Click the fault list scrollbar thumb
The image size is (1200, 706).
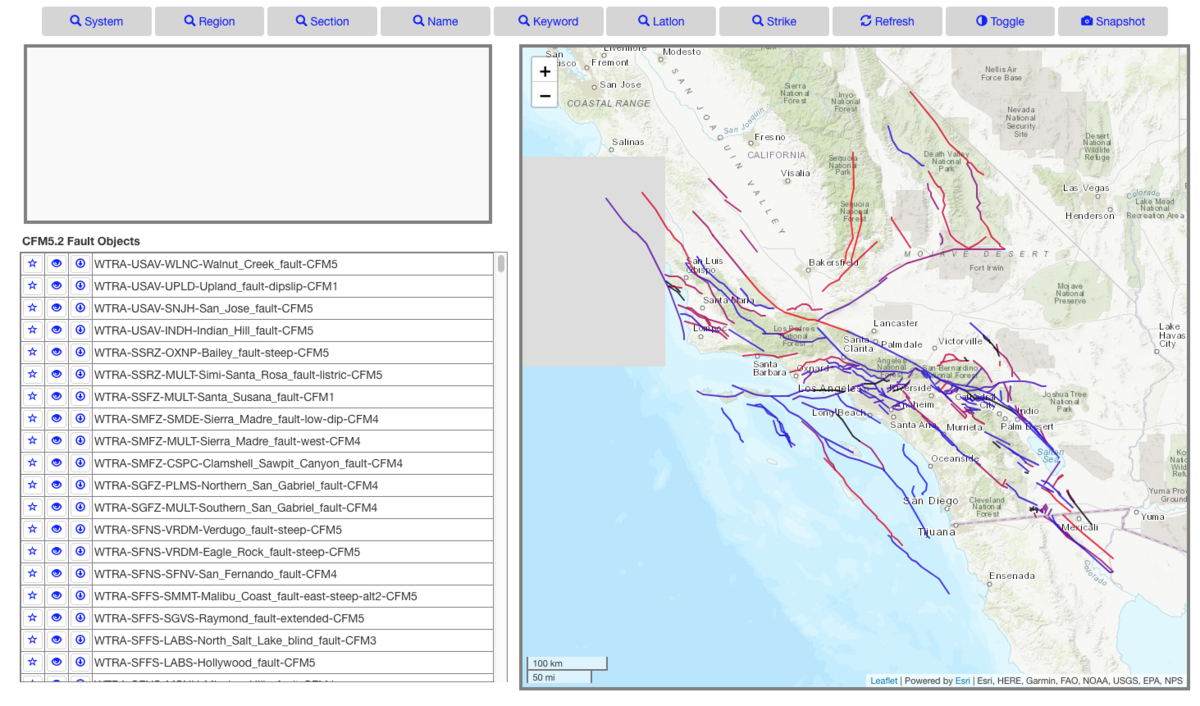point(501,264)
